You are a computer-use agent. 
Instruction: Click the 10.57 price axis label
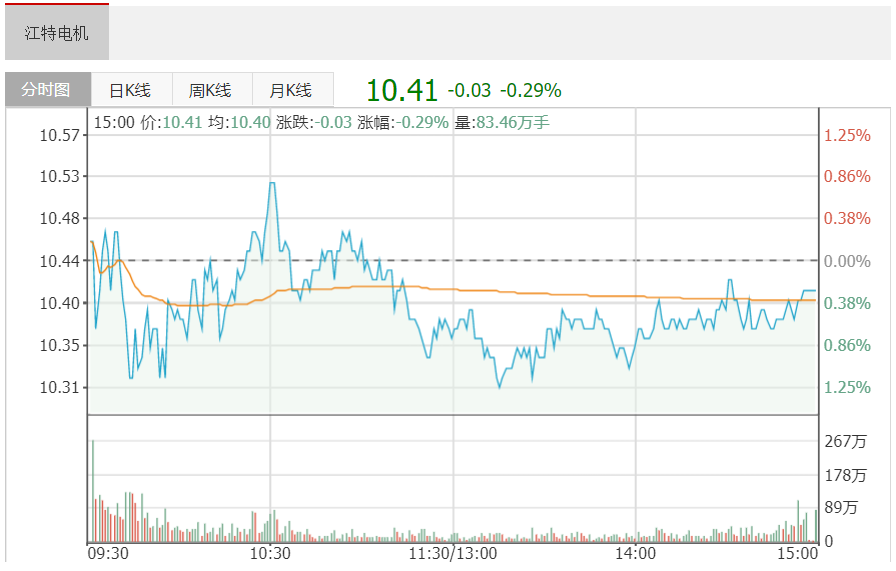pos(59,135)
